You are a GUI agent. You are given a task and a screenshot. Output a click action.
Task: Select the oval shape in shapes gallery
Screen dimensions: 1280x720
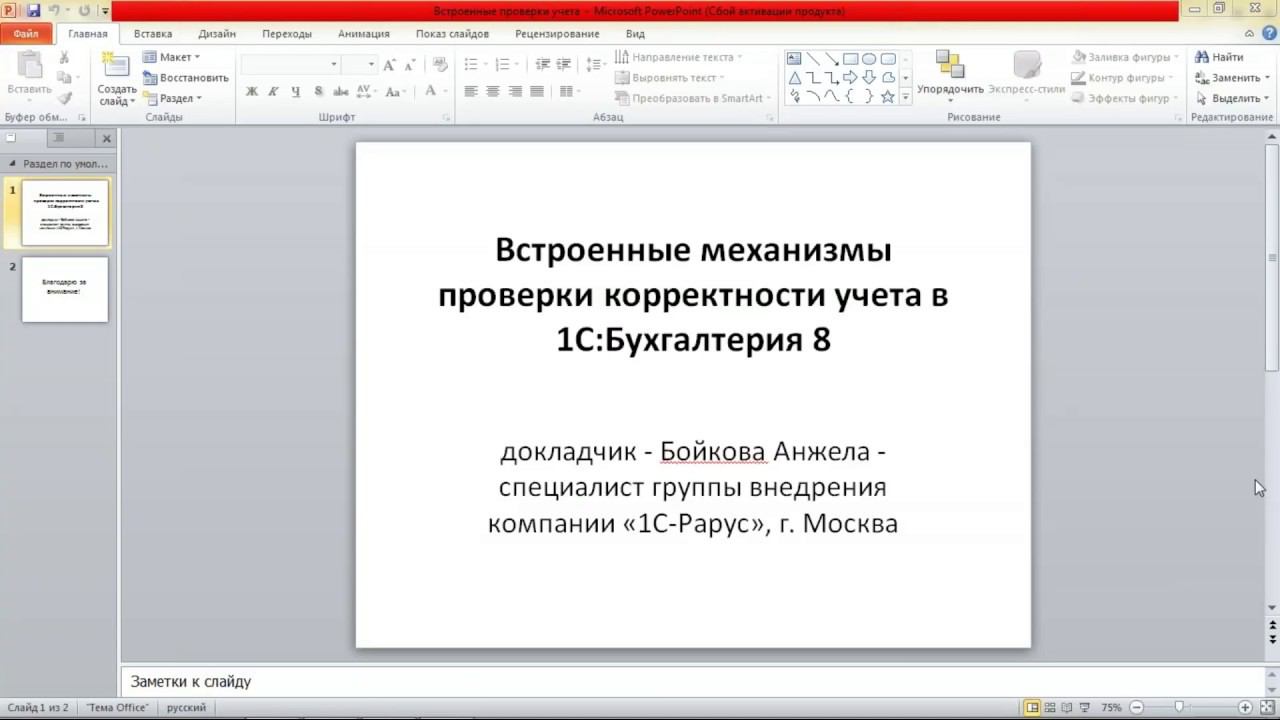869,59
